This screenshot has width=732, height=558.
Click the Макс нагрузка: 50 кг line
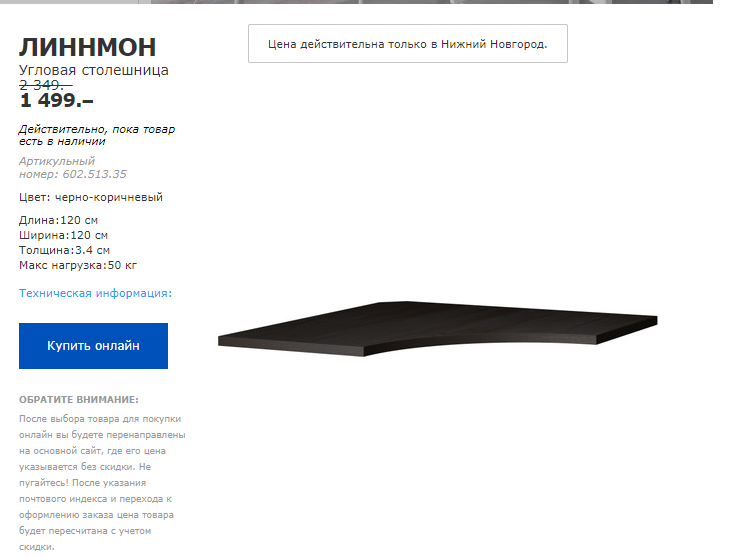[x=78, y=265]
